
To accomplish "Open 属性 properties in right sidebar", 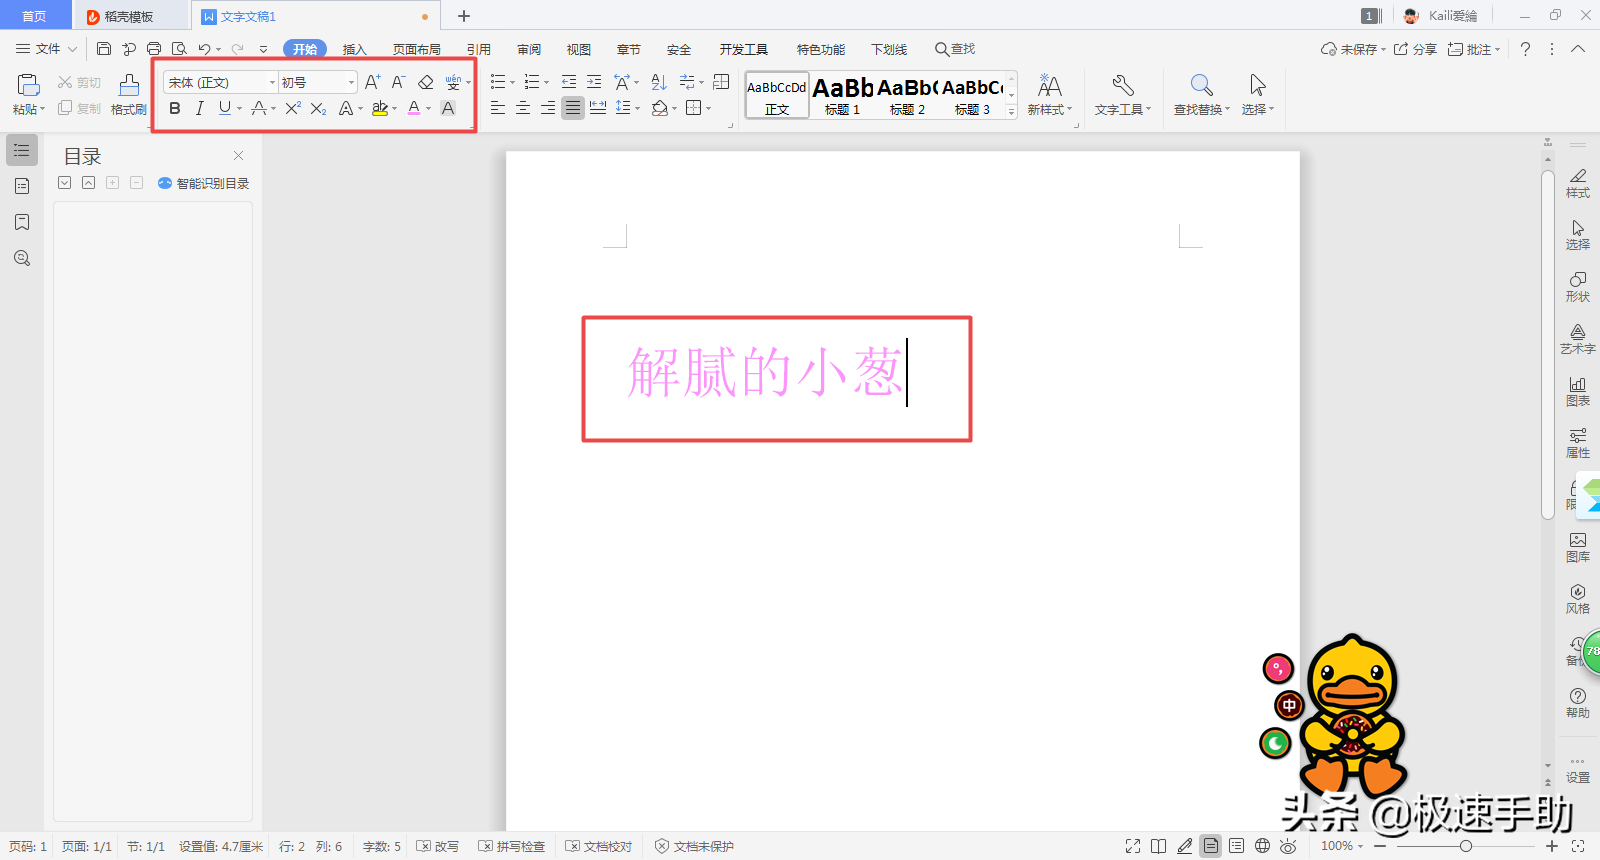I will coord(1578,443).
